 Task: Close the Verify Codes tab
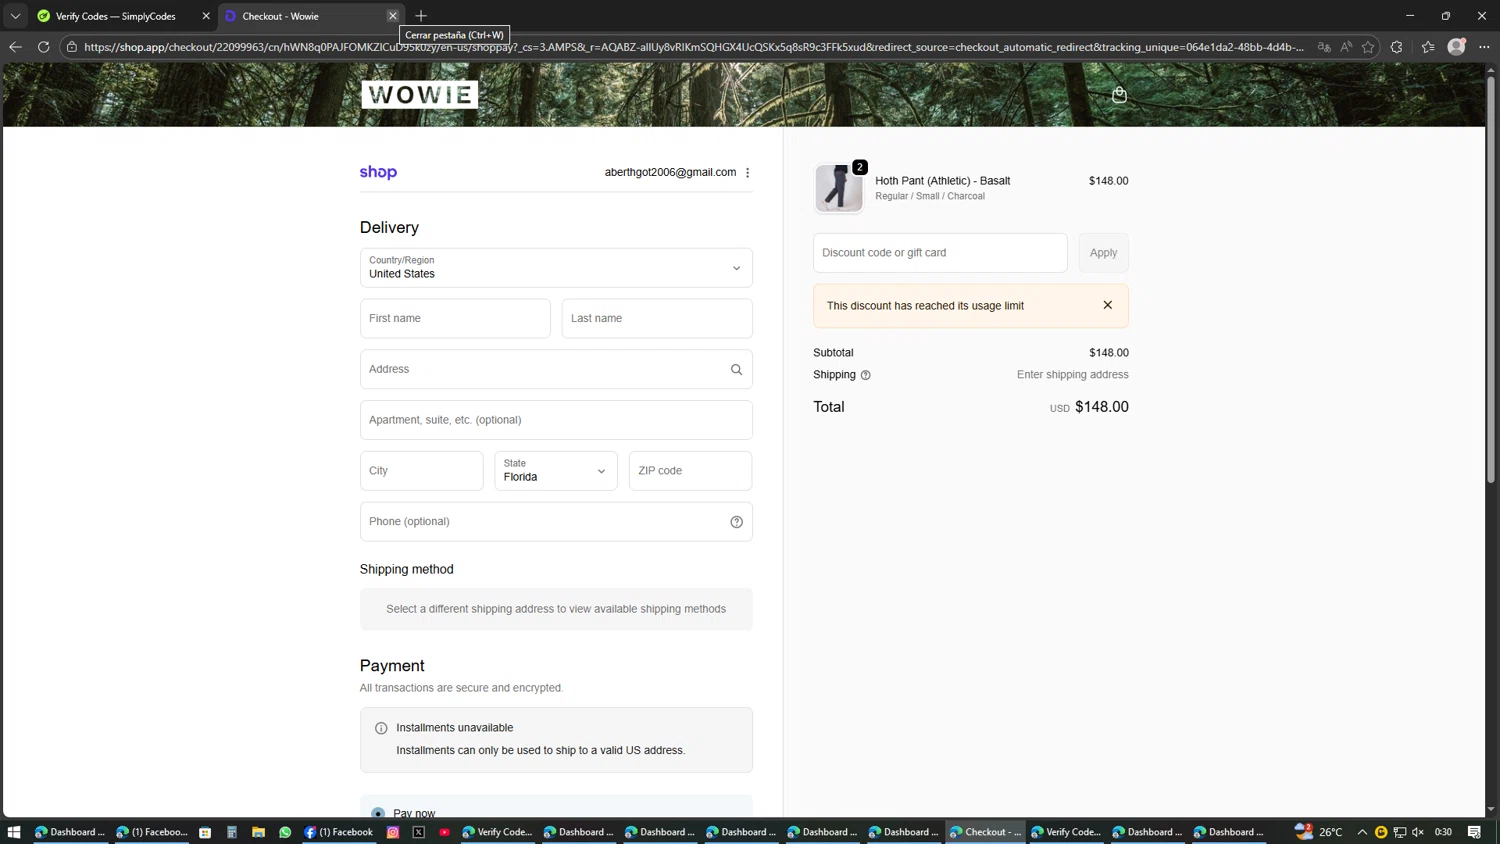pyautogui.click(x=206, y=16)
